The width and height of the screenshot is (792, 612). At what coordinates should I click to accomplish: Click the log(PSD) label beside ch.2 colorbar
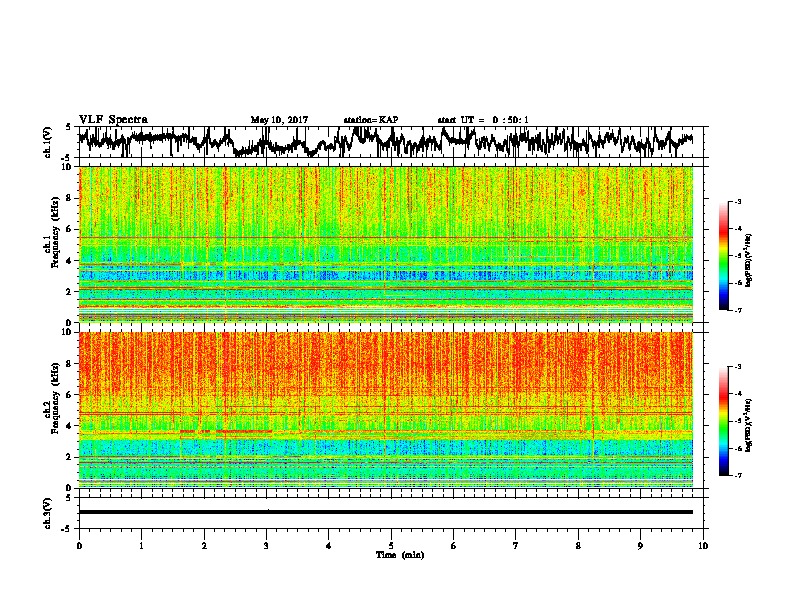pos(748,425)
